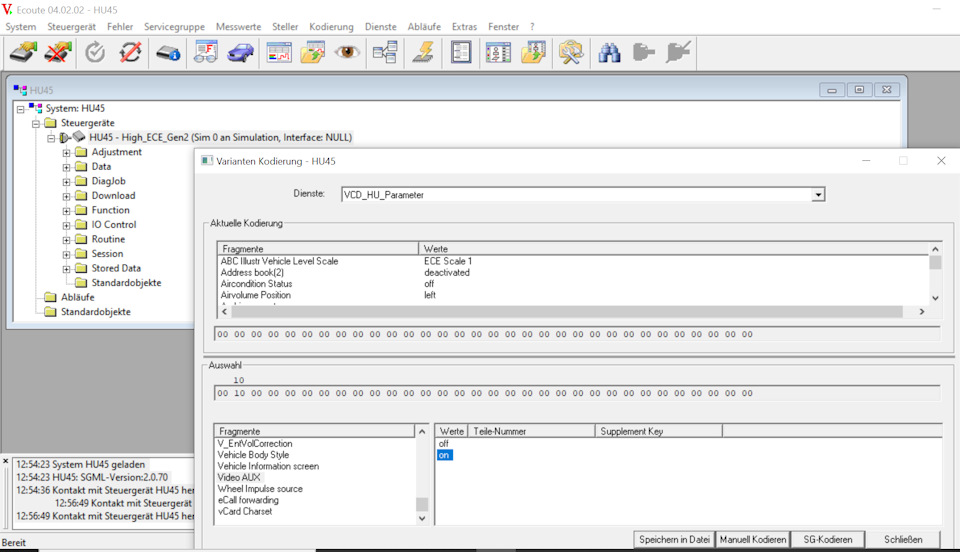The height and width of the screenshot is (552, 960).
Task: Open the Dienste dropdown list
Action: coord(818,195)
